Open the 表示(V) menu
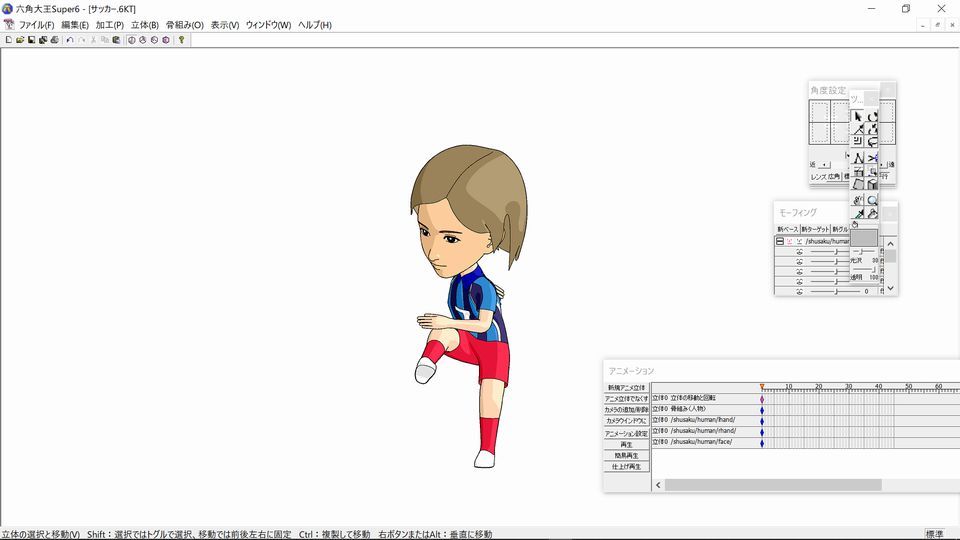 point(225,25)
